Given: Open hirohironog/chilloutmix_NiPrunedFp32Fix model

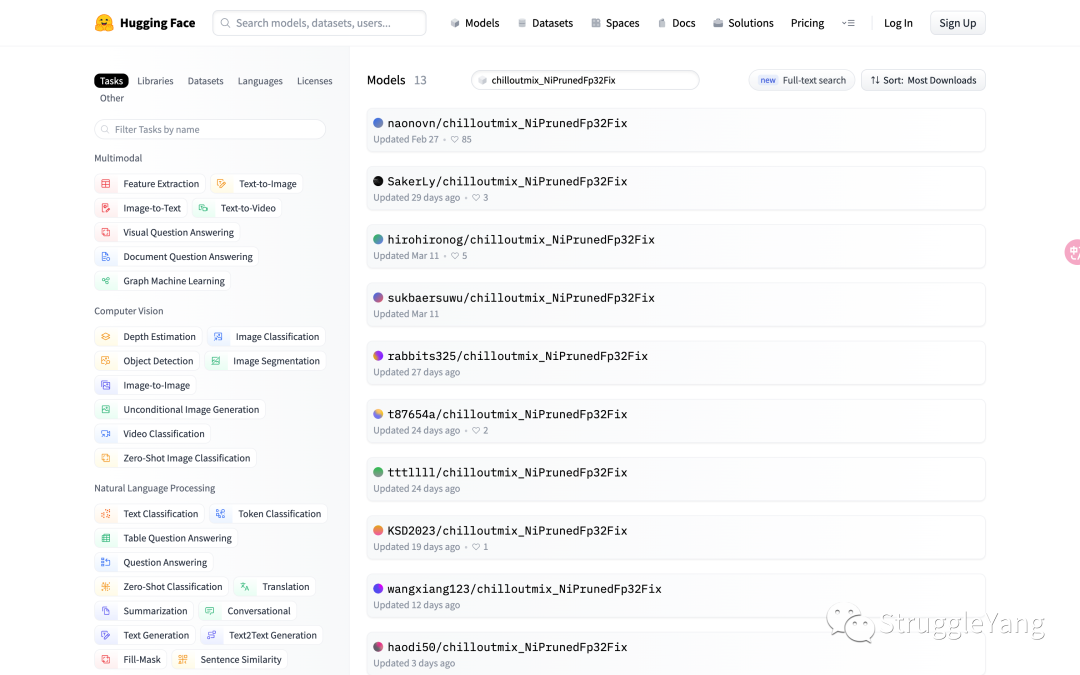Looking at the screenshot, I should tap(676, 247).
